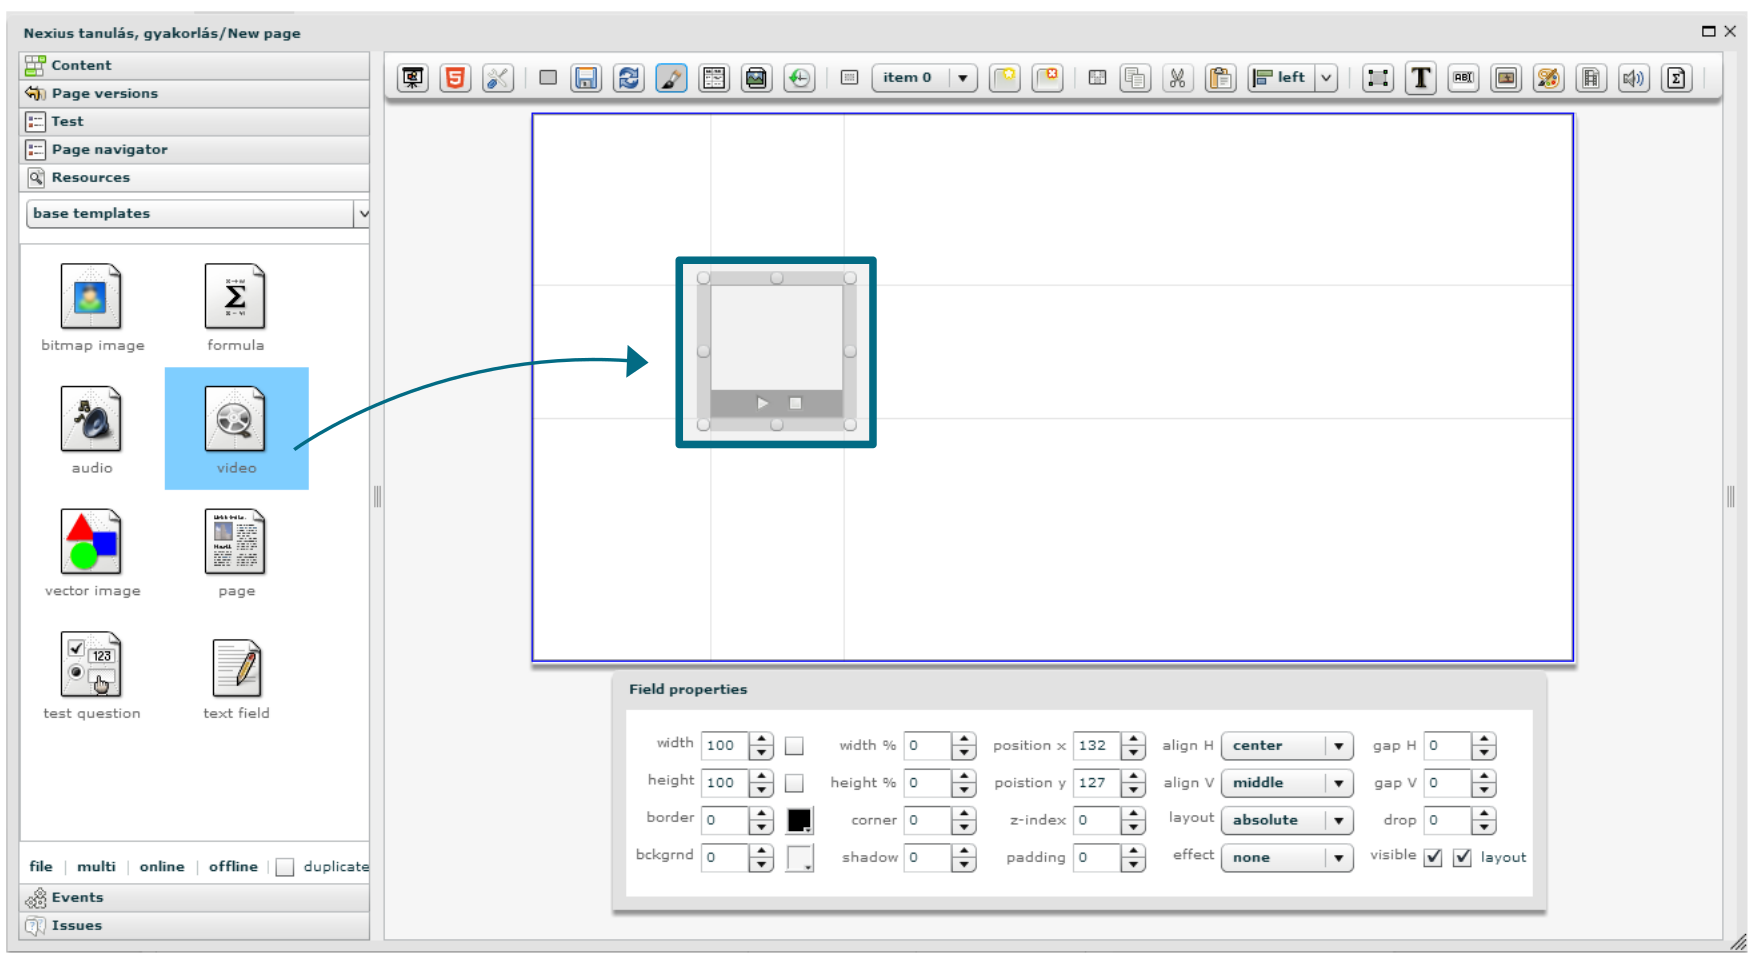Expand the layout absolute dropdown
1754x964 pixels.
[x=1286, y=820]
